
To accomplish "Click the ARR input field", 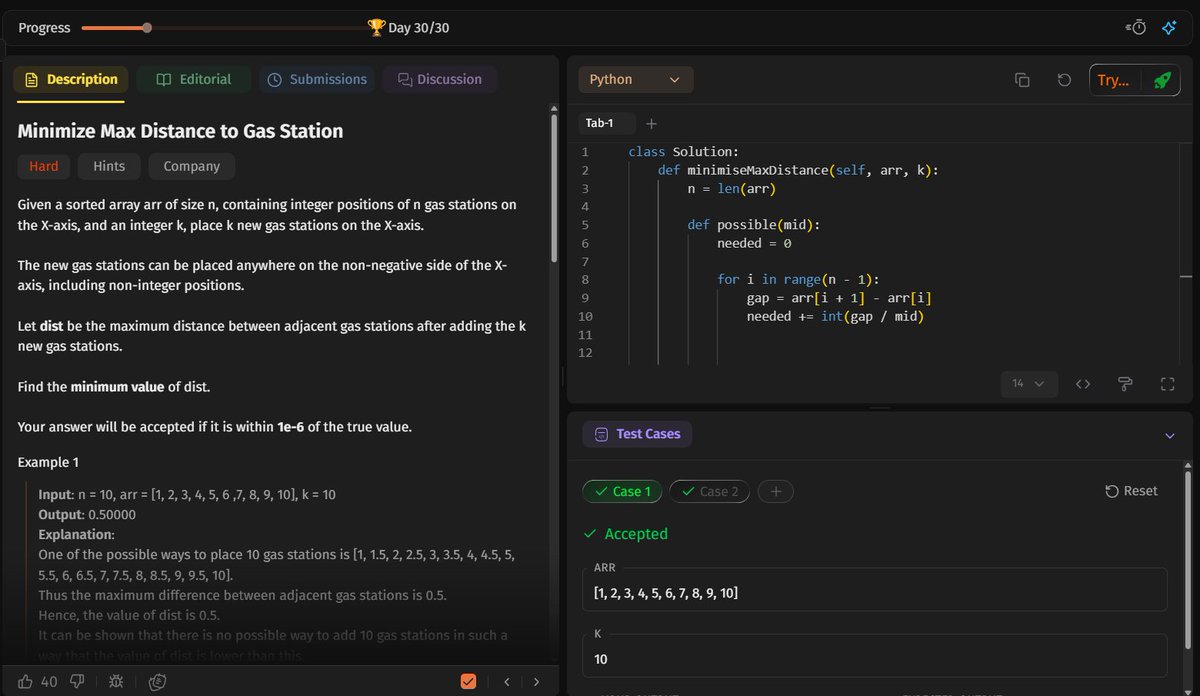I will pyautogui.click(x=875, y=590).
